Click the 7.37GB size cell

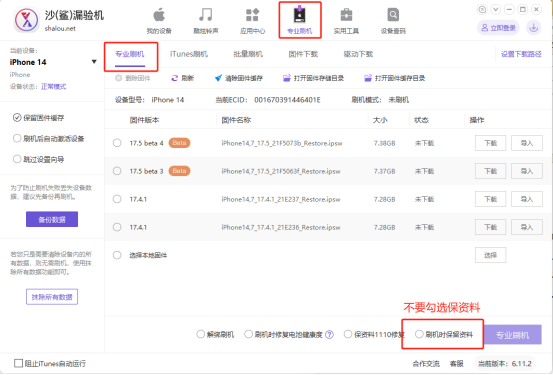384,171
